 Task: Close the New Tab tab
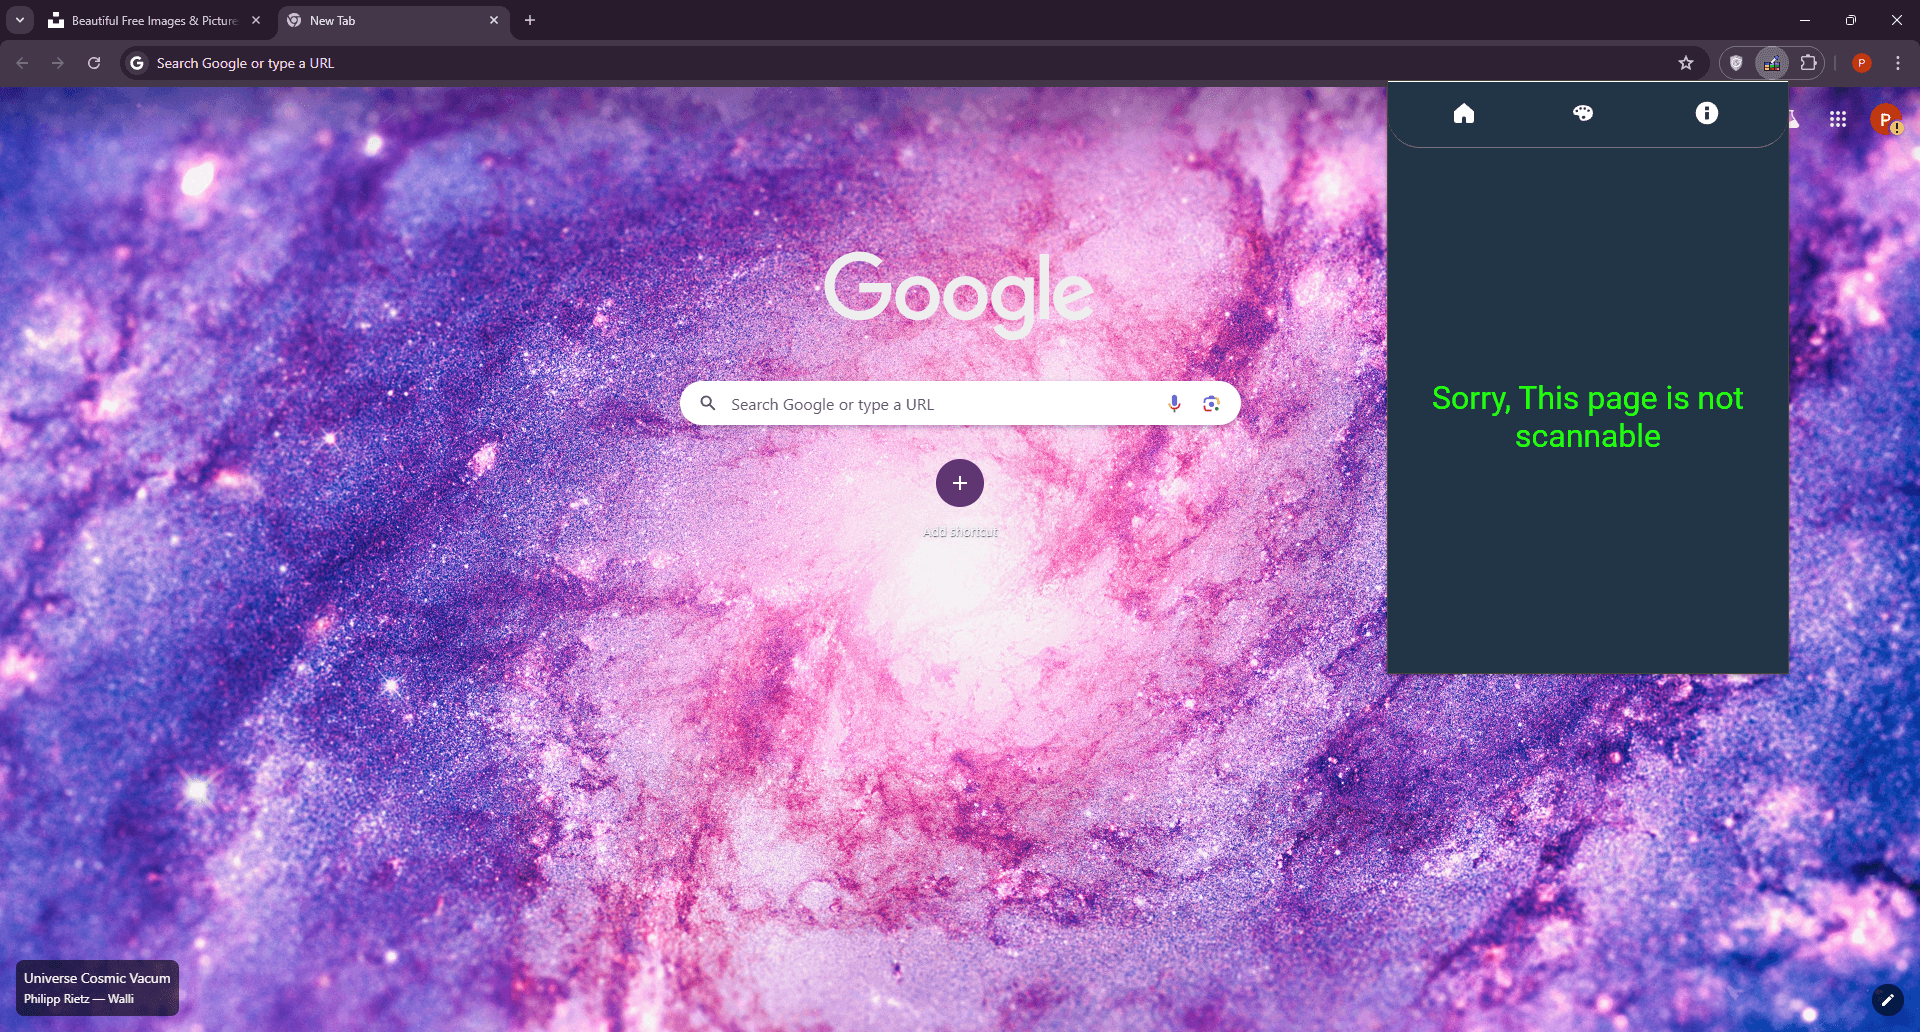[494, 20]
